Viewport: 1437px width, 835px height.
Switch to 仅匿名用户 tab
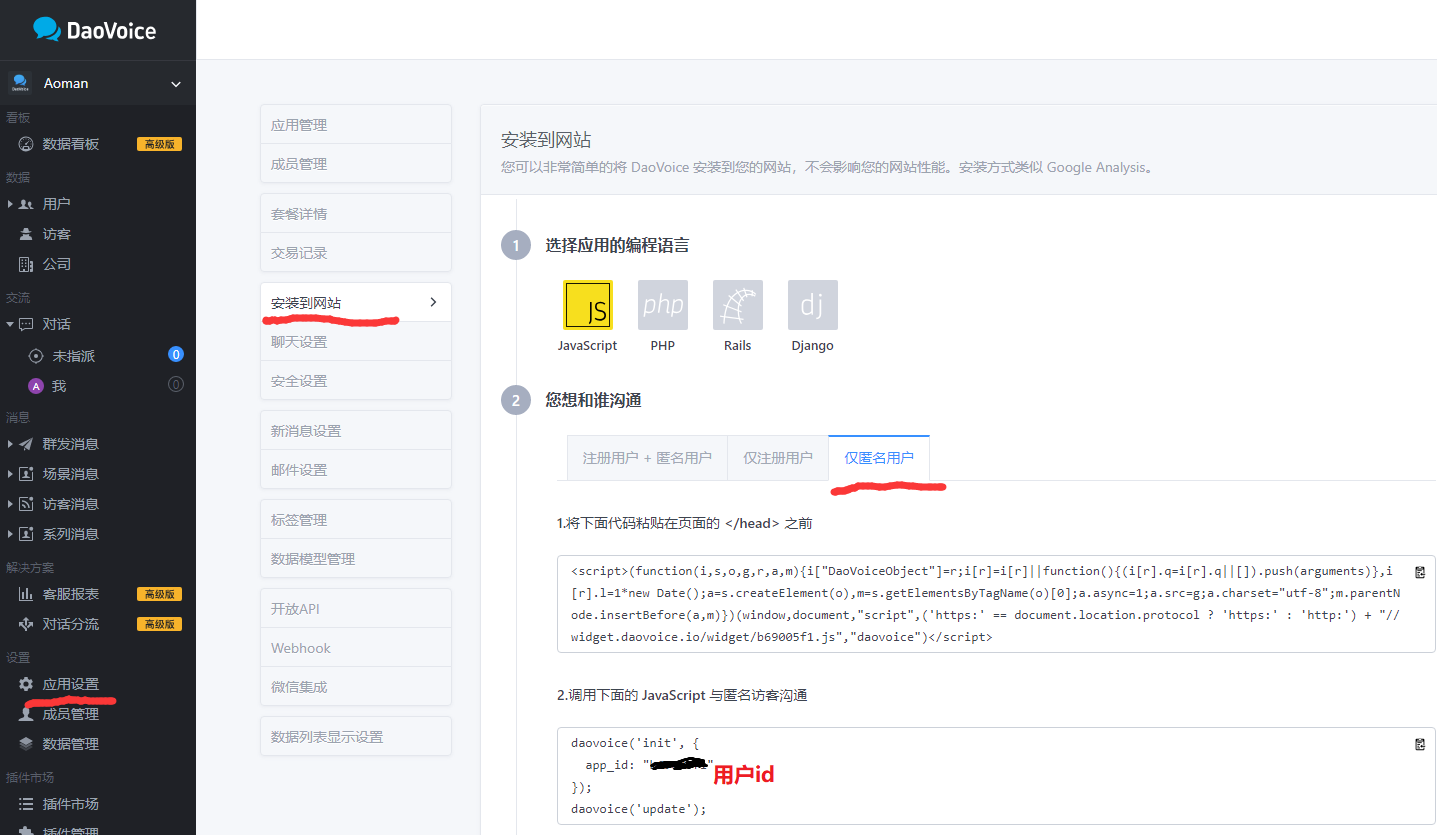[879, 458]
